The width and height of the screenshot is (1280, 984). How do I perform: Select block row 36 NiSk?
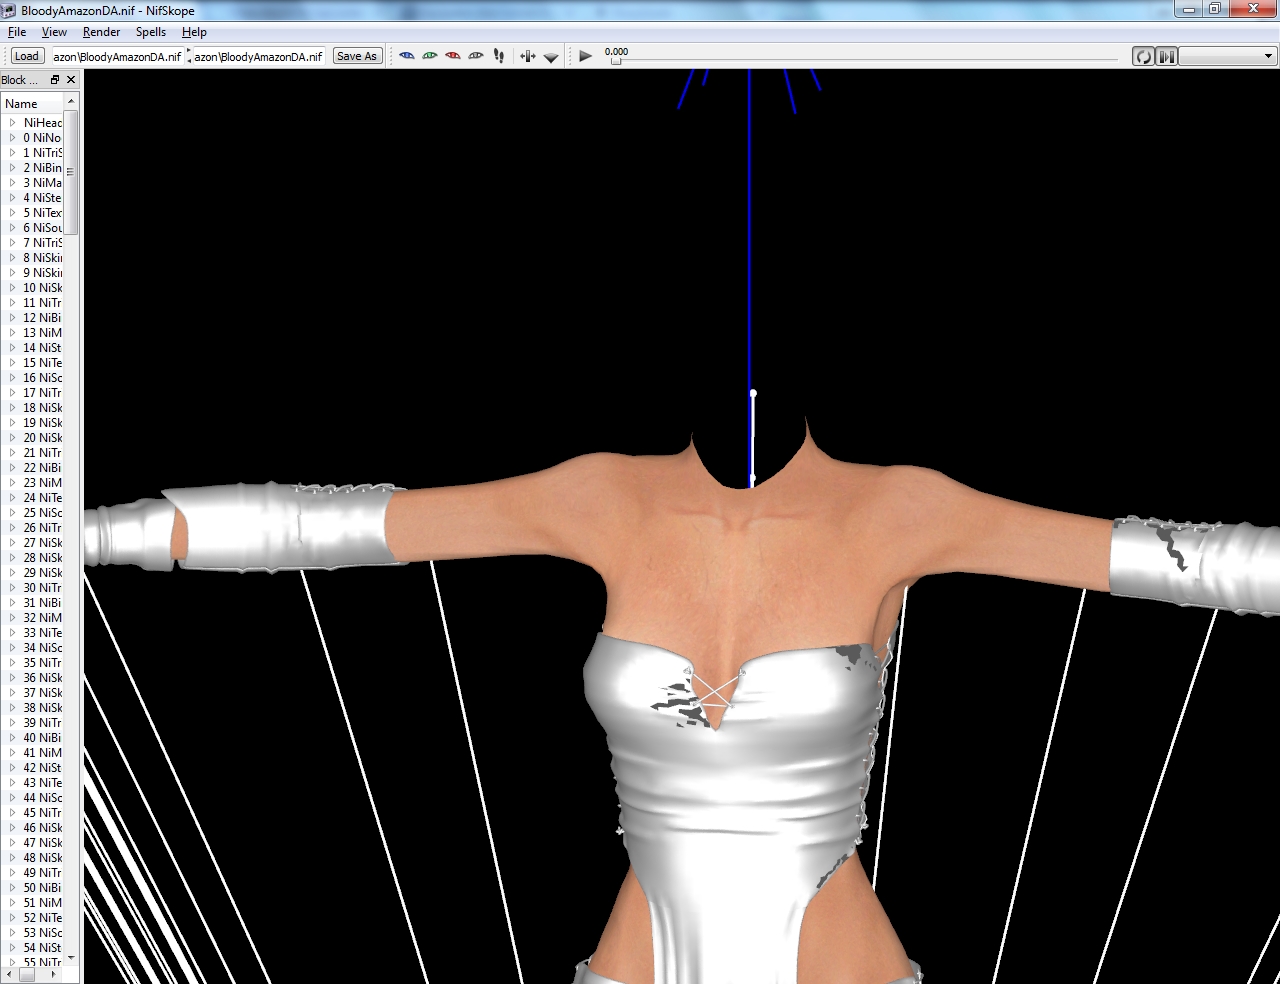[33, 678]
